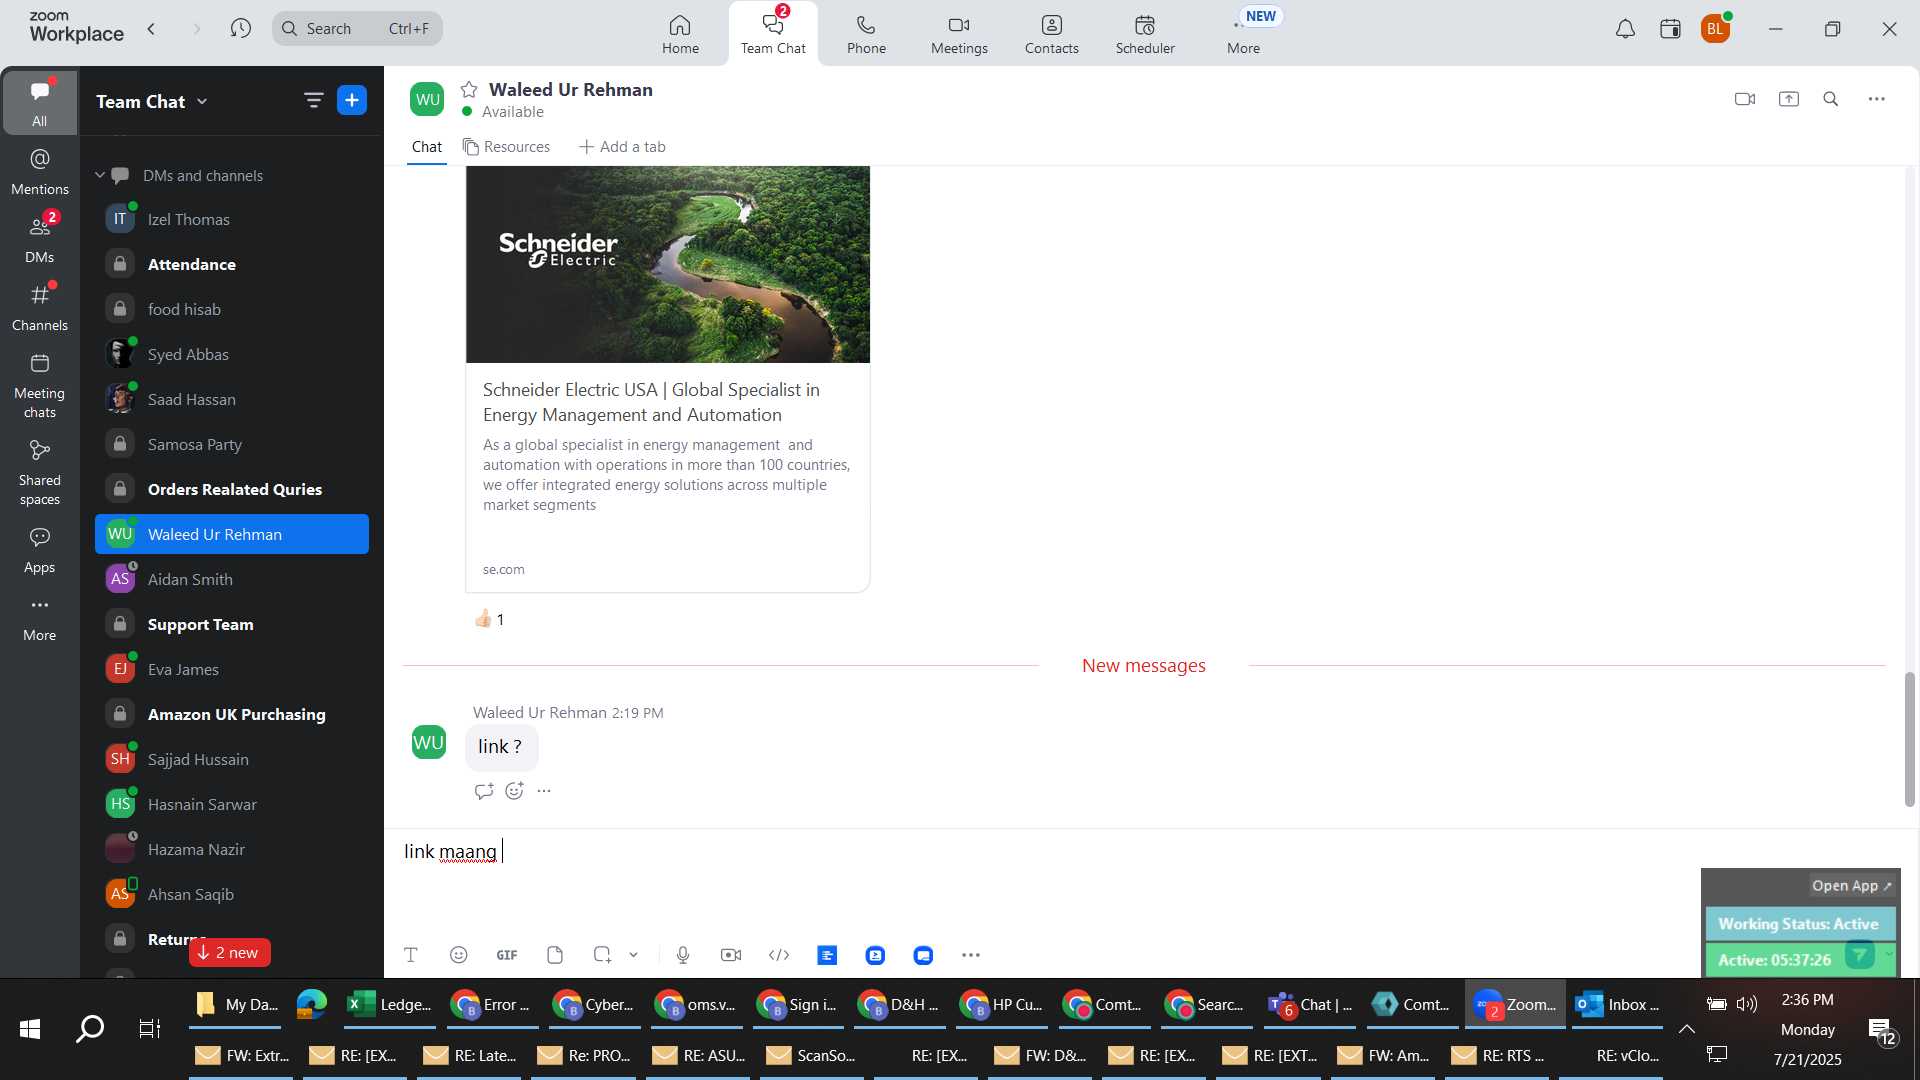Open chat with Sajjad Hussain
The height and width of the screenshot is (1080, 1920).
pos(232,759)
